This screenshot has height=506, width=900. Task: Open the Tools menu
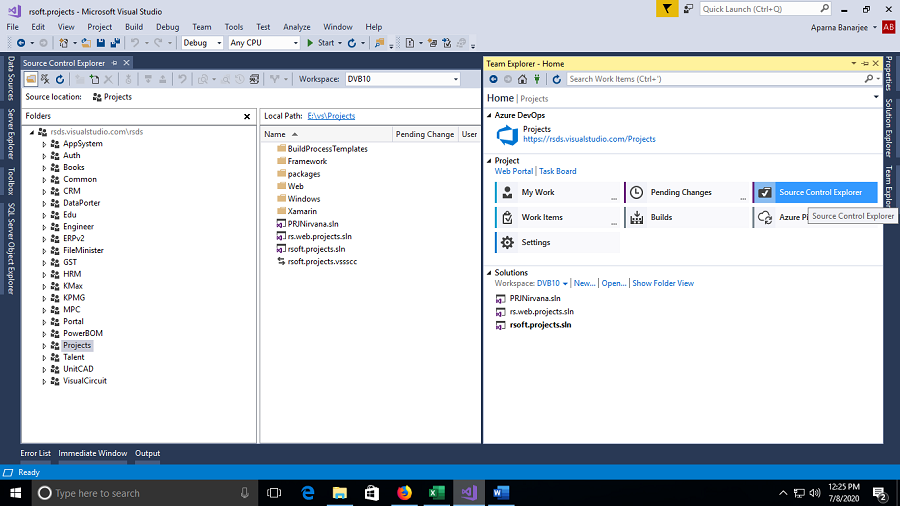click(234, 27)
